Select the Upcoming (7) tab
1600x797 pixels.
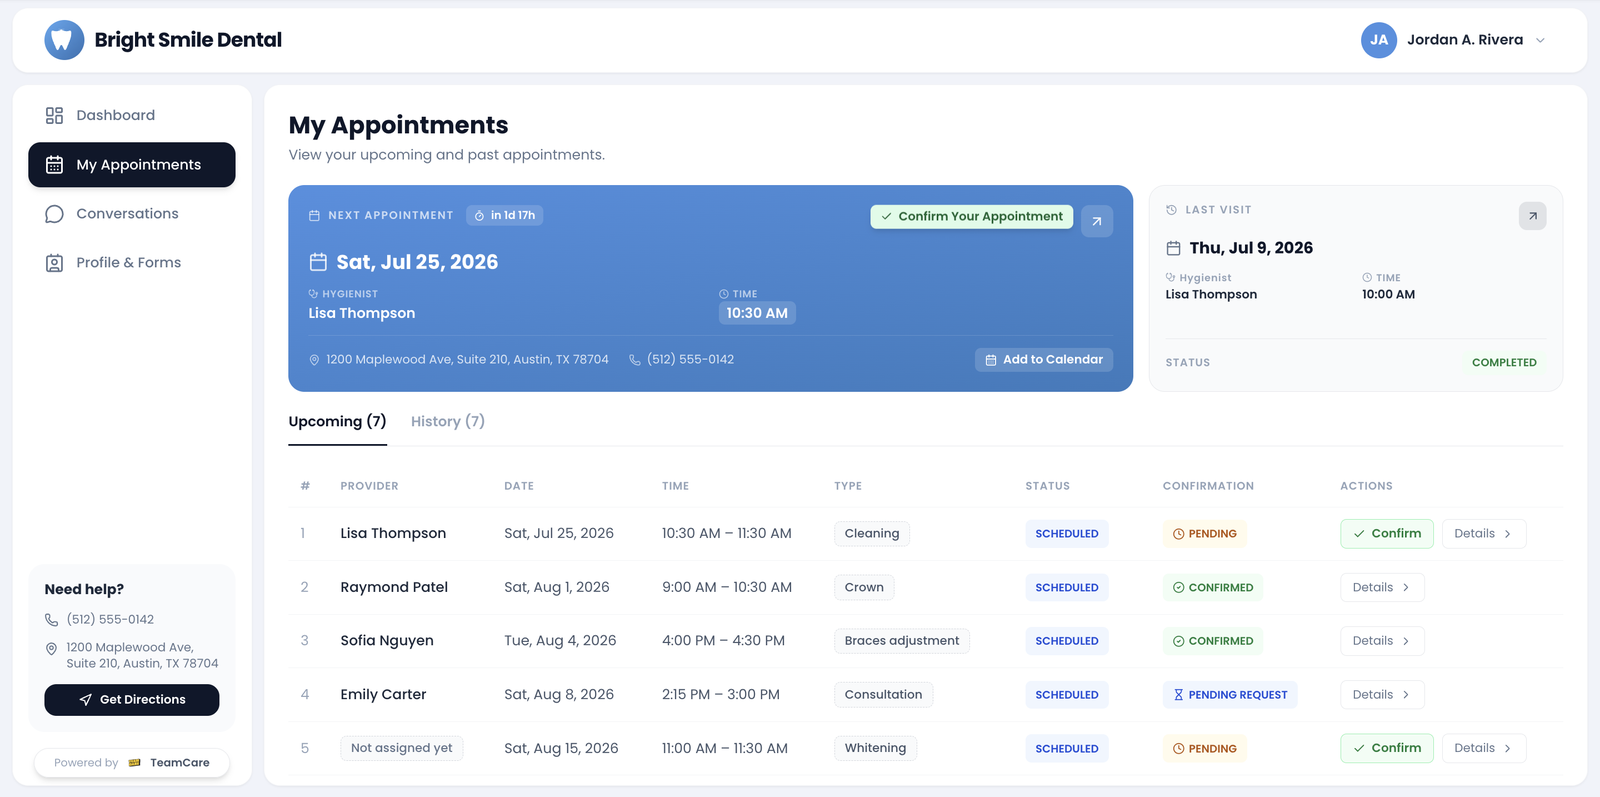tap(337, 422)
